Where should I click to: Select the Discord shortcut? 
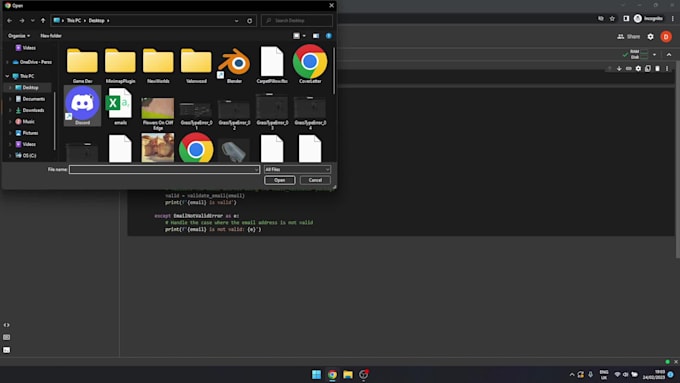coord(82,106)
